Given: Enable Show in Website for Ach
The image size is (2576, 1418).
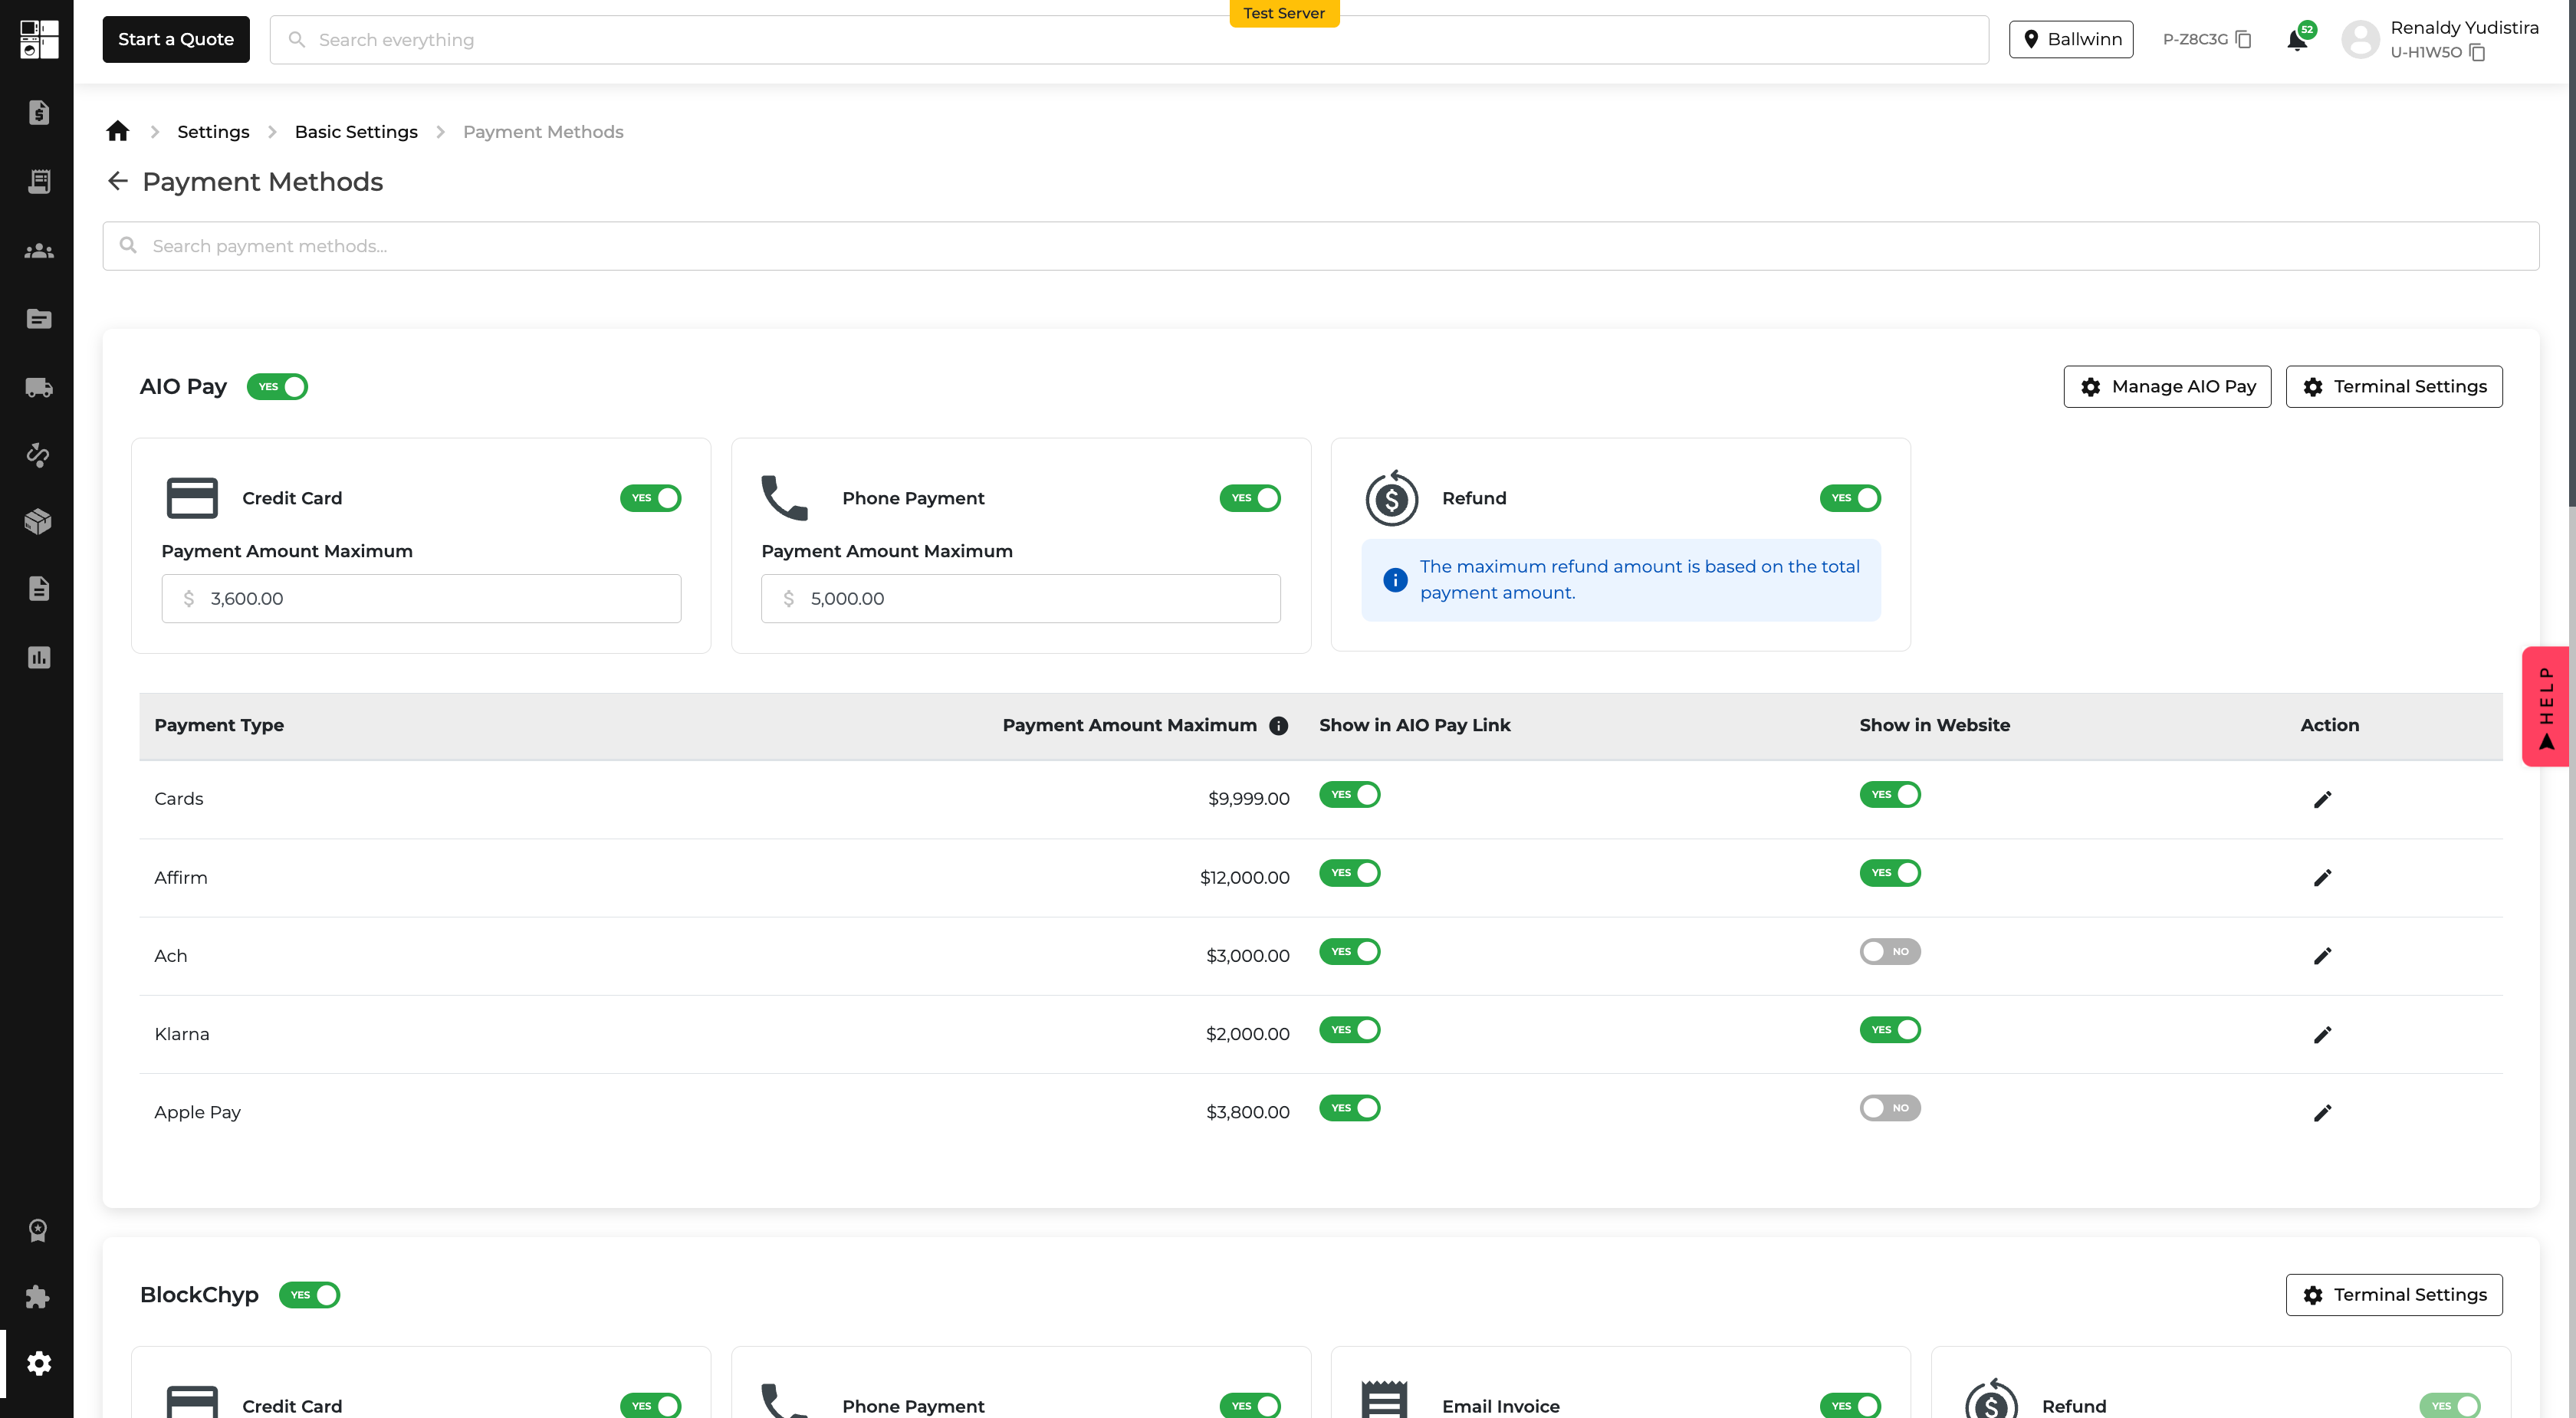Looking at the screenshot, I should tap(1889, 952).
